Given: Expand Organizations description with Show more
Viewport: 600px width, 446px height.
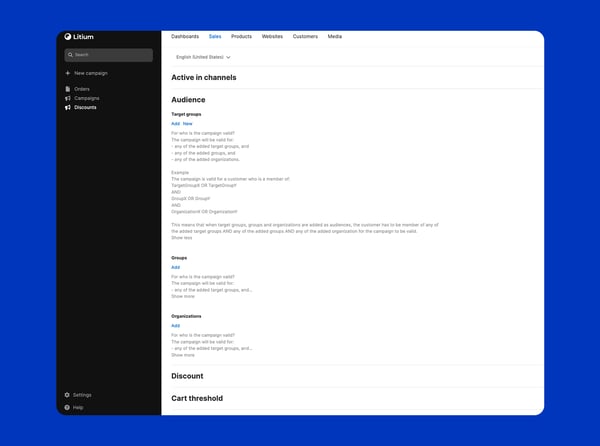Looking at the screenshot, I should tap(183, 355).
